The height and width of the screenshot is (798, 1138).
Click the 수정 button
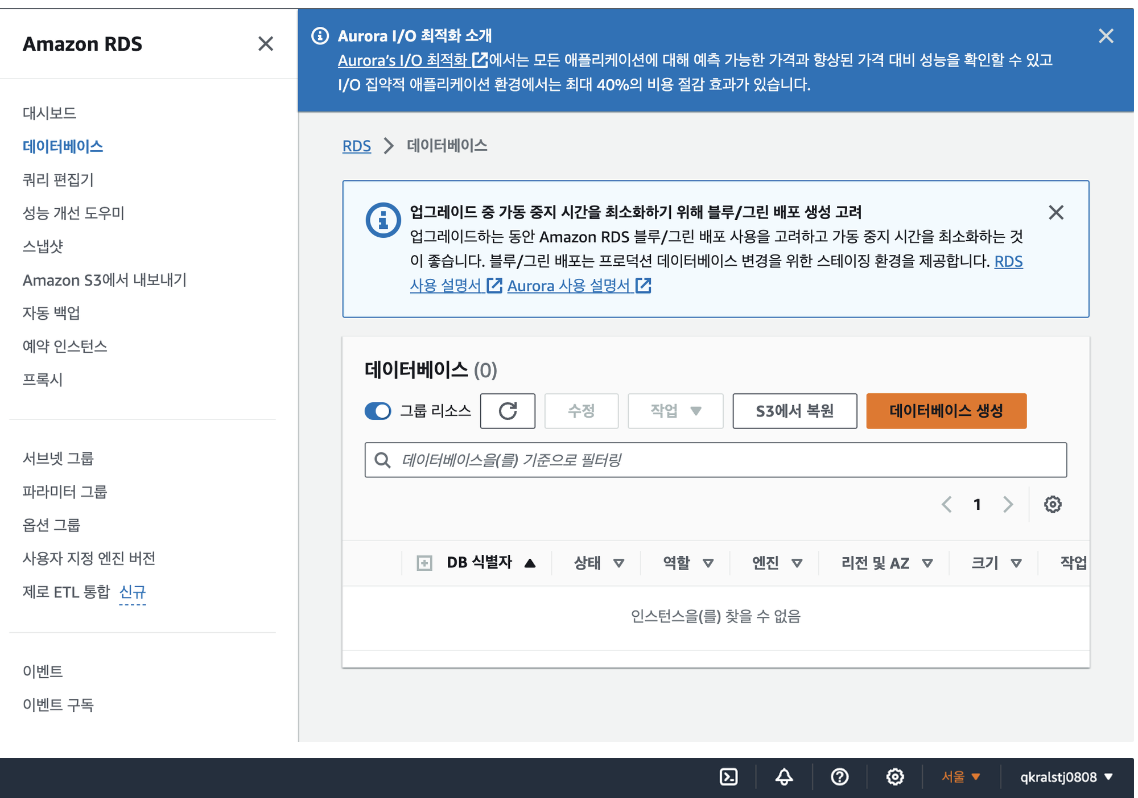point(581,411)
